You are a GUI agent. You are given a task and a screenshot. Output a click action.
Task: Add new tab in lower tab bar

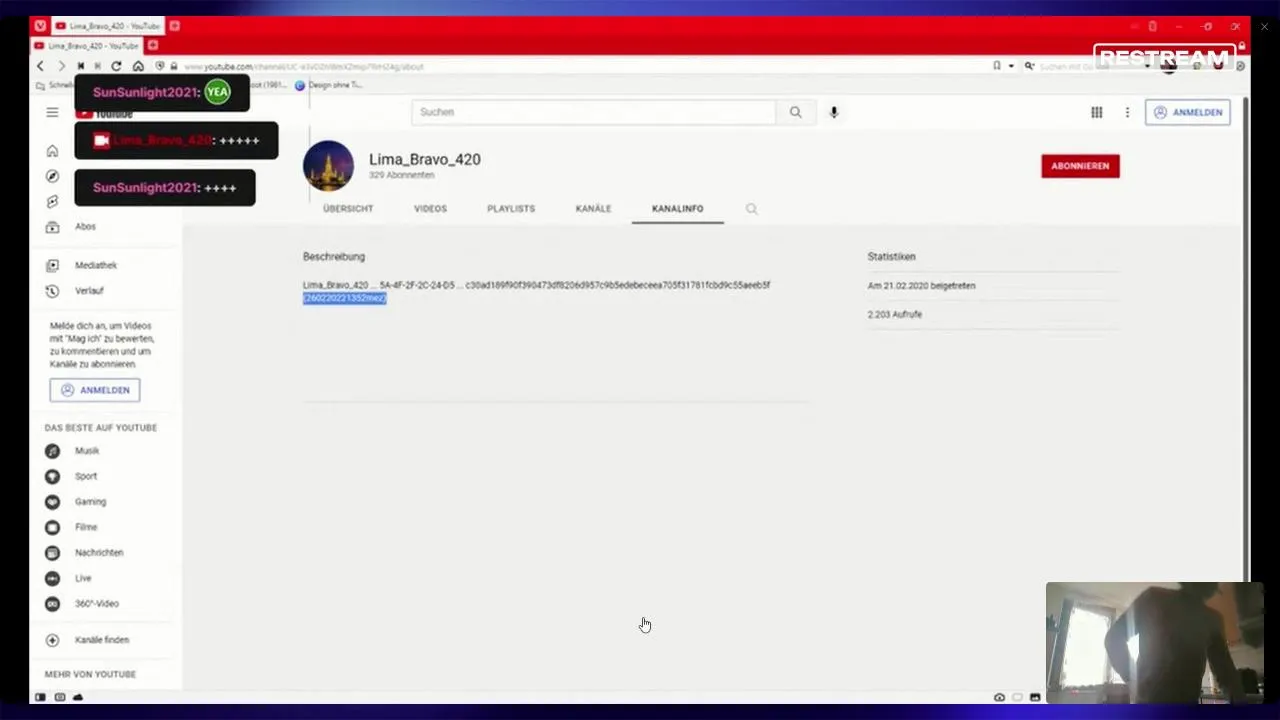click(x=153, y=46)
